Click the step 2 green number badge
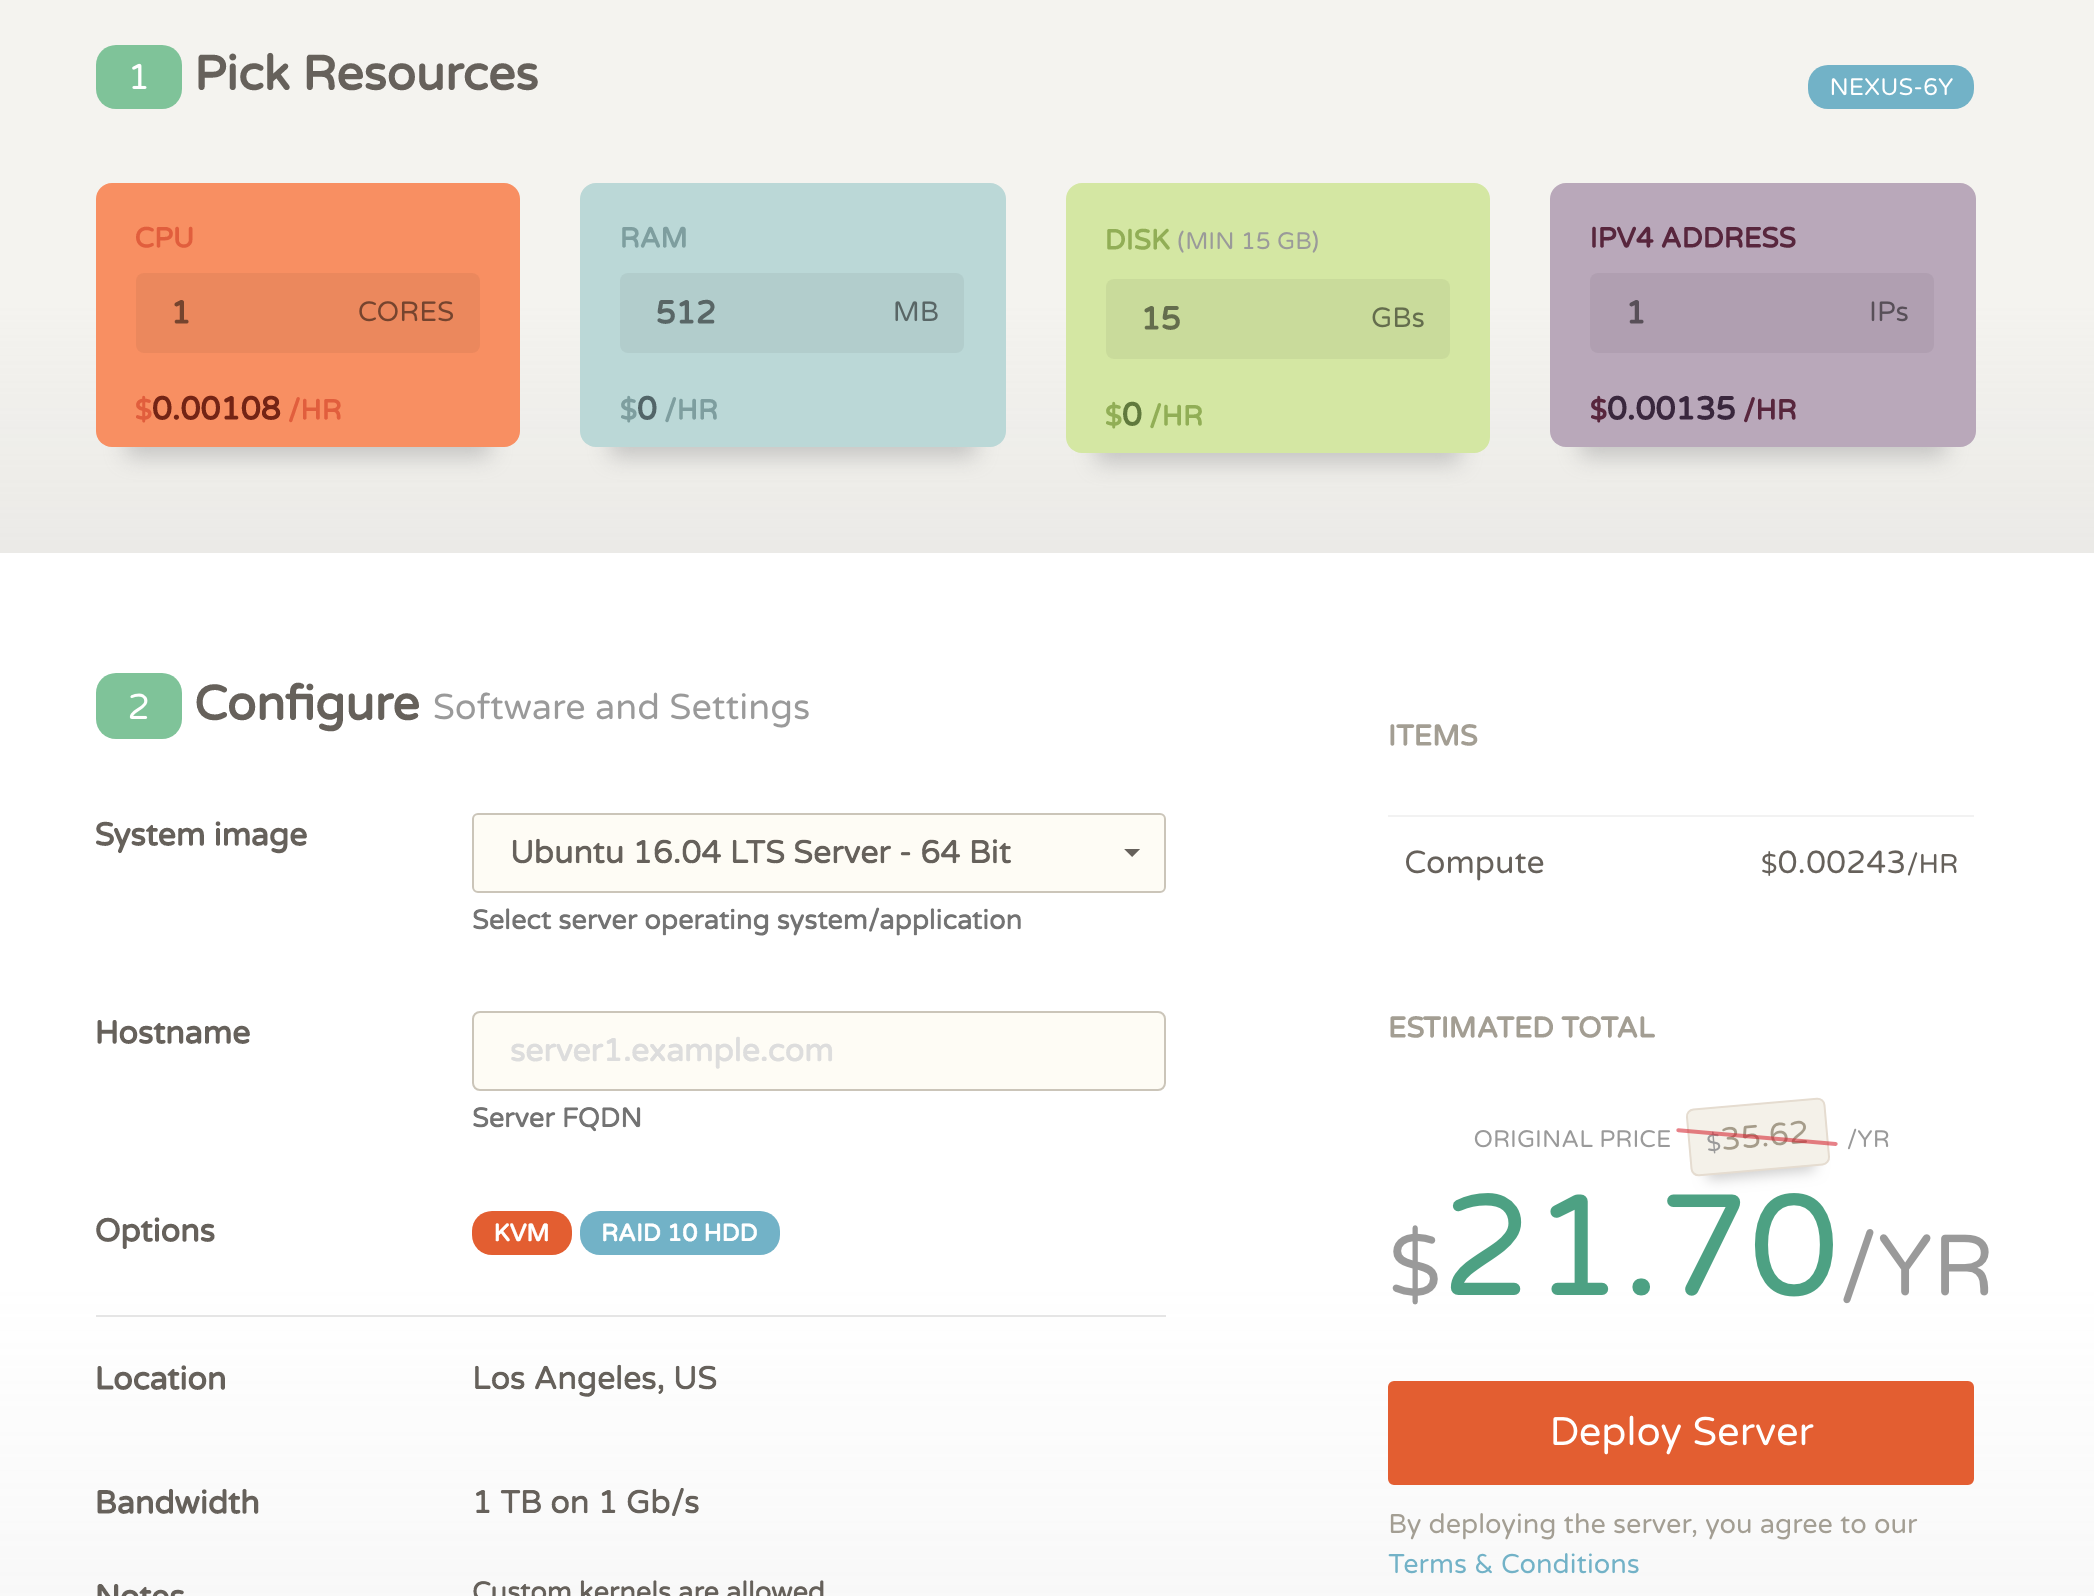Screen dimensions: 2094x1596 (138, 706)
